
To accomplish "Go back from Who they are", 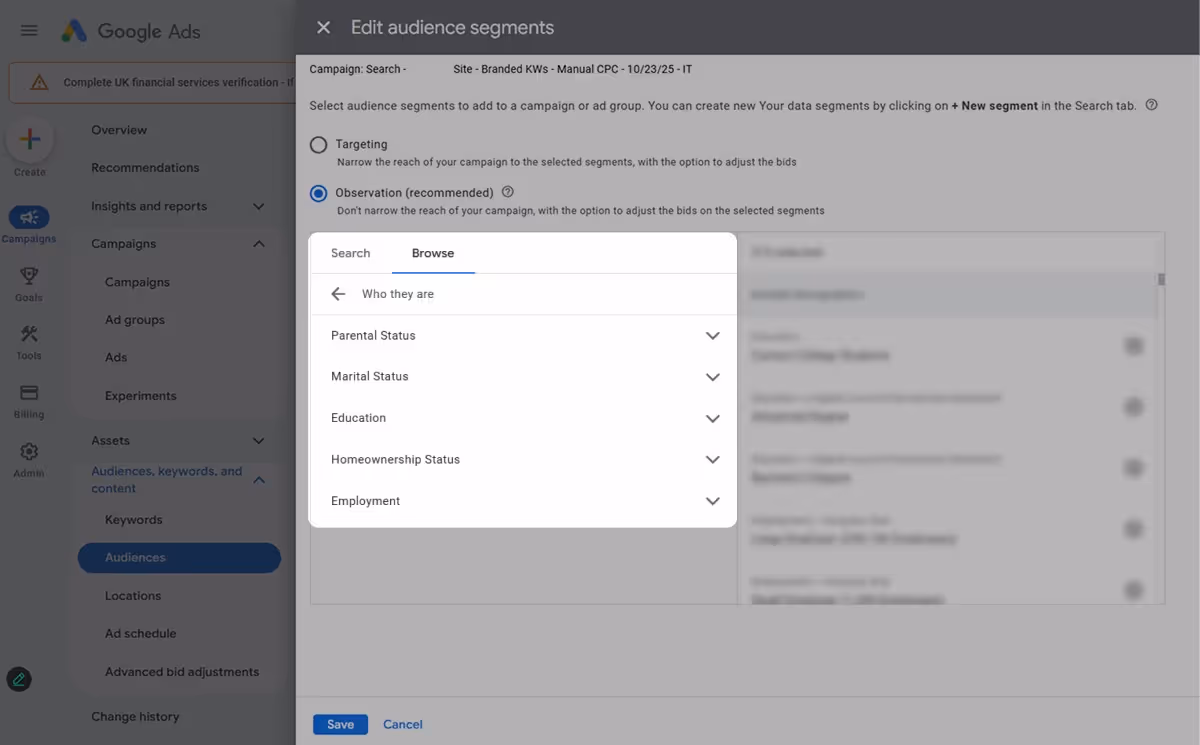I will coord(338,294).
